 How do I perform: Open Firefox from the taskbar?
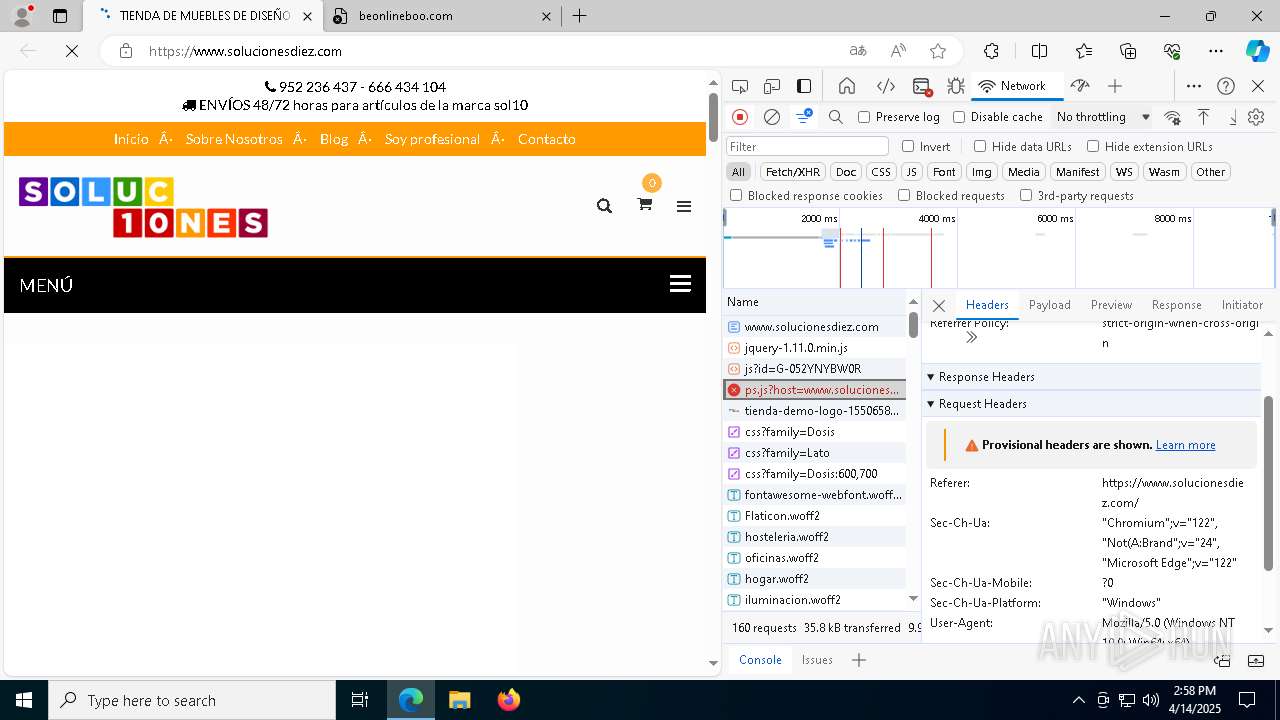coord(508,700)
